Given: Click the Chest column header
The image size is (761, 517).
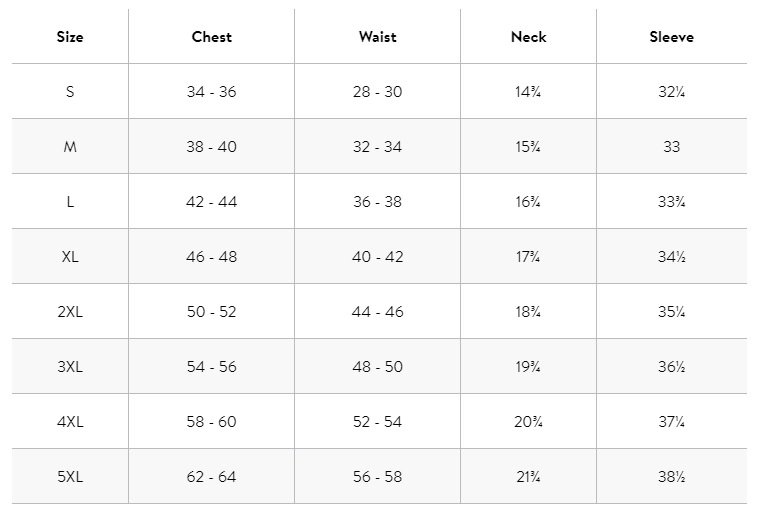Looking at the screenshot, I should (x=212, y=37).
